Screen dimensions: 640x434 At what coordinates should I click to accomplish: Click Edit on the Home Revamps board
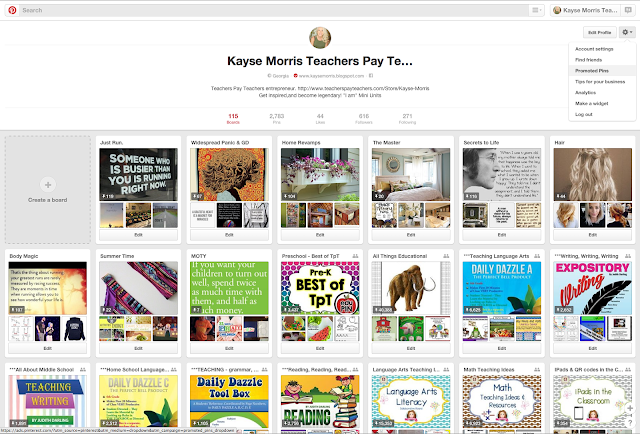pos(320,235)
